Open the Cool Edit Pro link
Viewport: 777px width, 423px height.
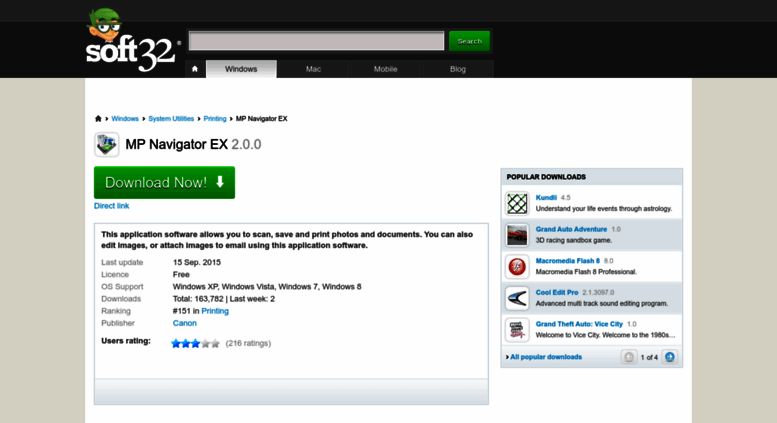click(557, 292)
